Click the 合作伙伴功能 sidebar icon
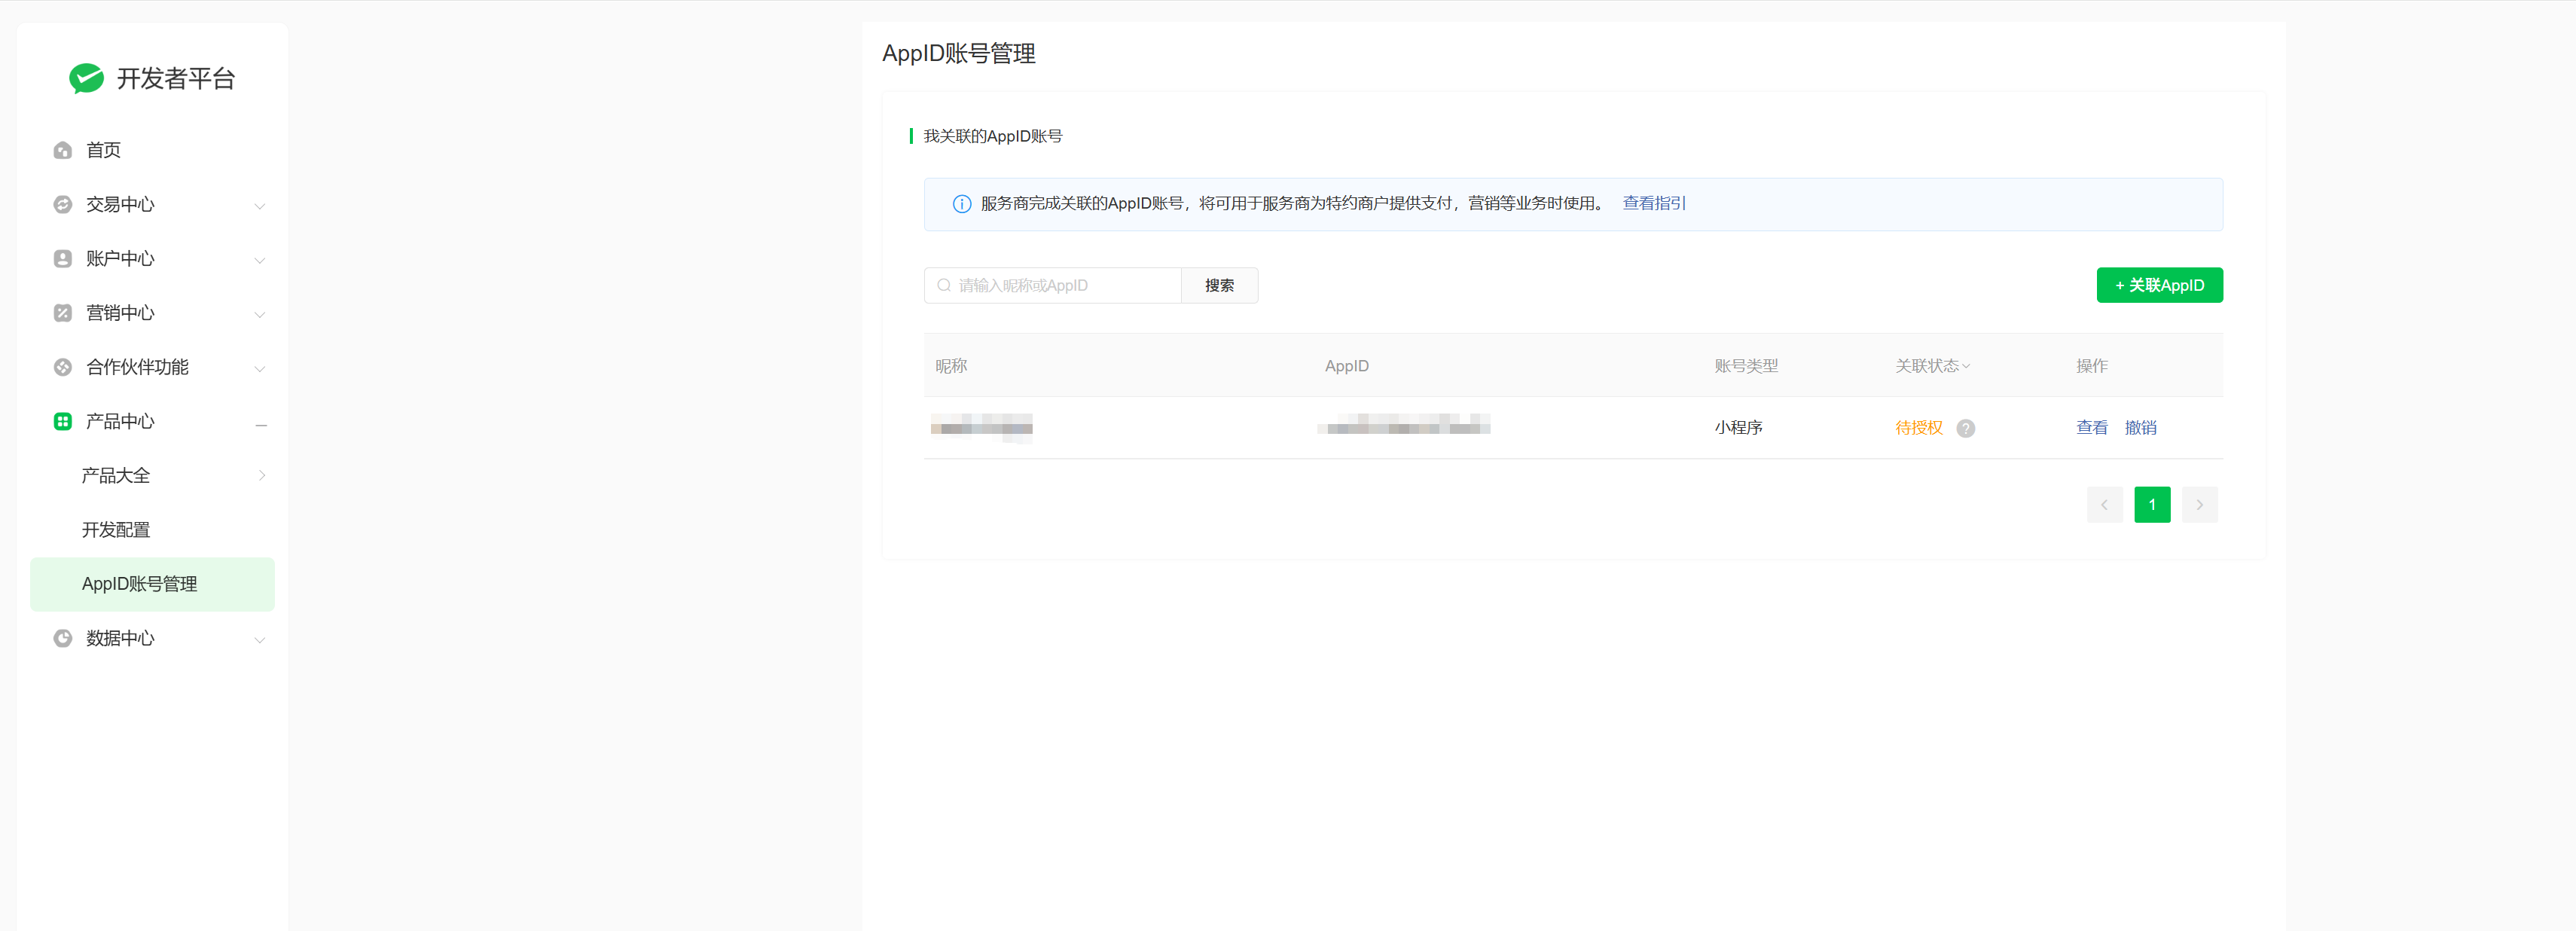 [62, 367]
